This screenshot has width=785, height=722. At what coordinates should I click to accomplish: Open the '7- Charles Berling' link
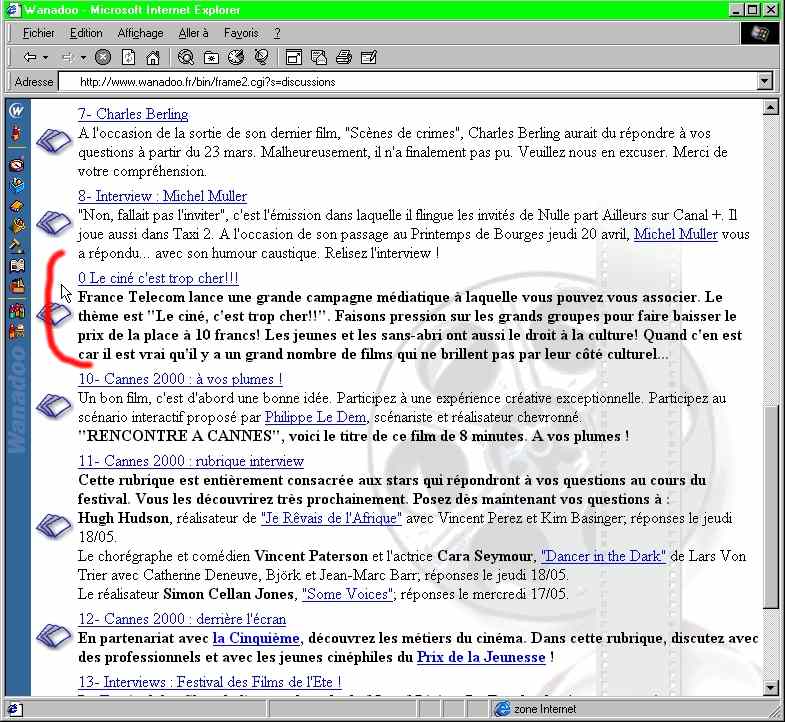[x=133, y=114]
